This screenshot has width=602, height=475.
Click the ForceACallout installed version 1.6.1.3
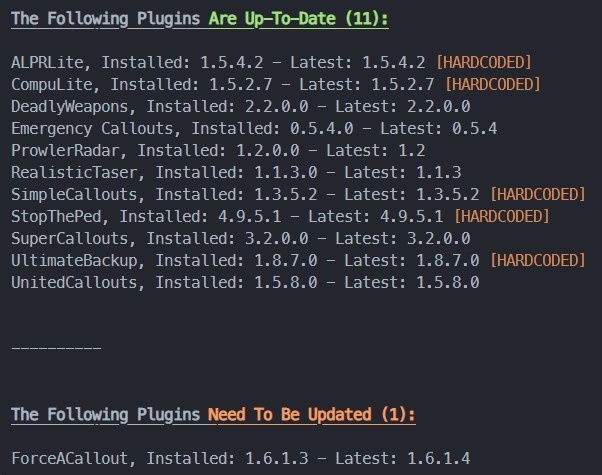coord(277,458)
